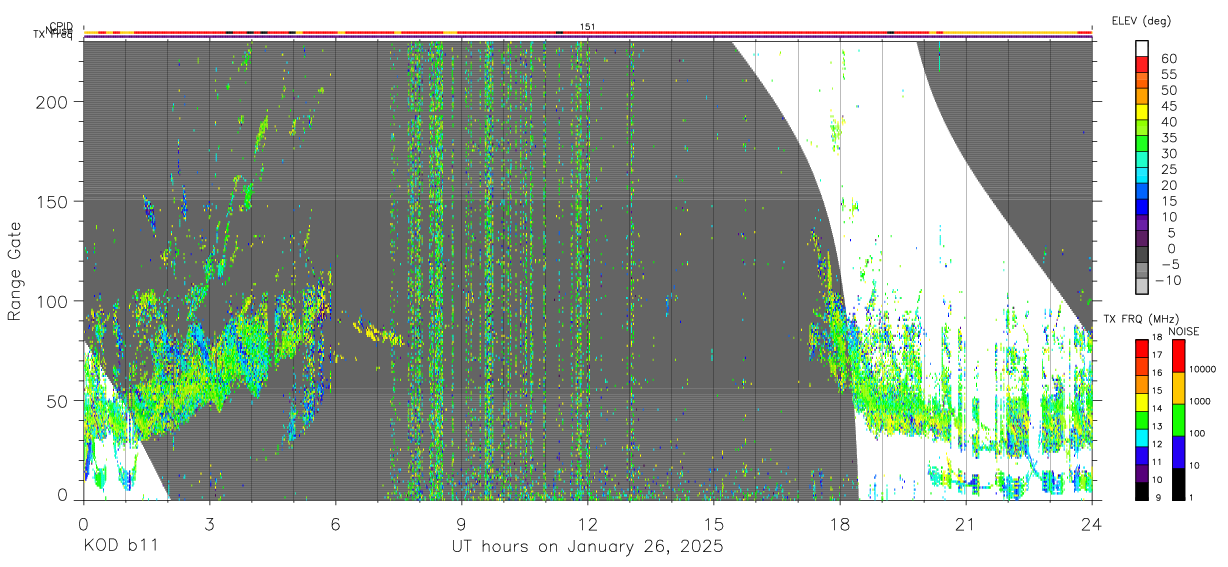The width and height of the screenshot is (1228, 567).
Task: Click the x-axis tick label '6'
Action: 335,524
